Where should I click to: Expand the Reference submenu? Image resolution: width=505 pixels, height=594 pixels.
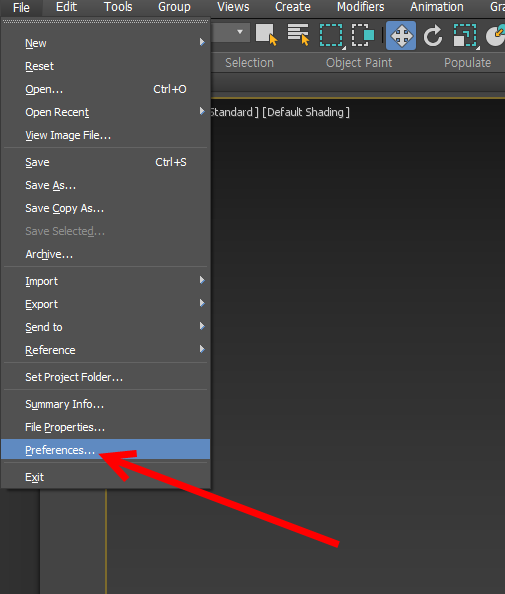tap(202, 349)
